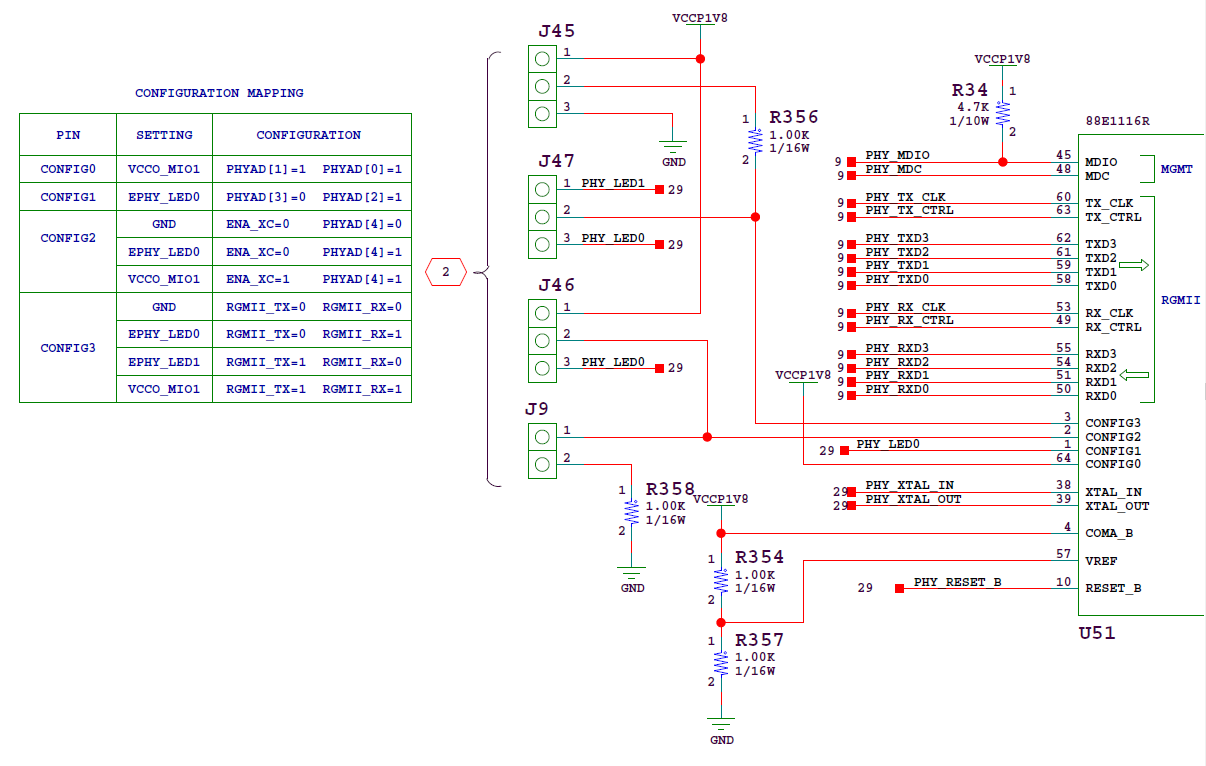
Task: Click the R358 resistor symbol
Action: coord(631,511)
